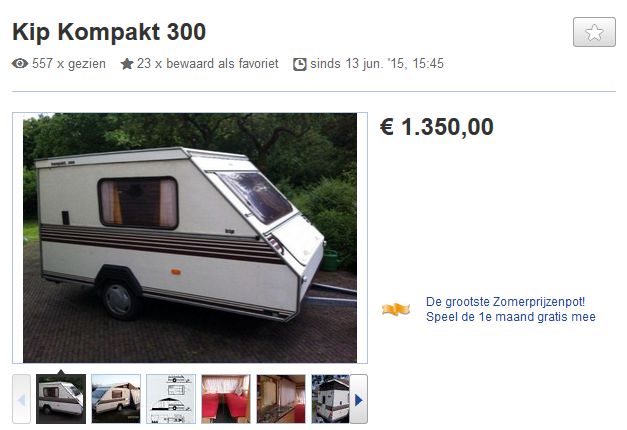Click the 'Kip Kompakt 300' listing title
Screen dimensions: 627x430
click(x=109, y=32)
